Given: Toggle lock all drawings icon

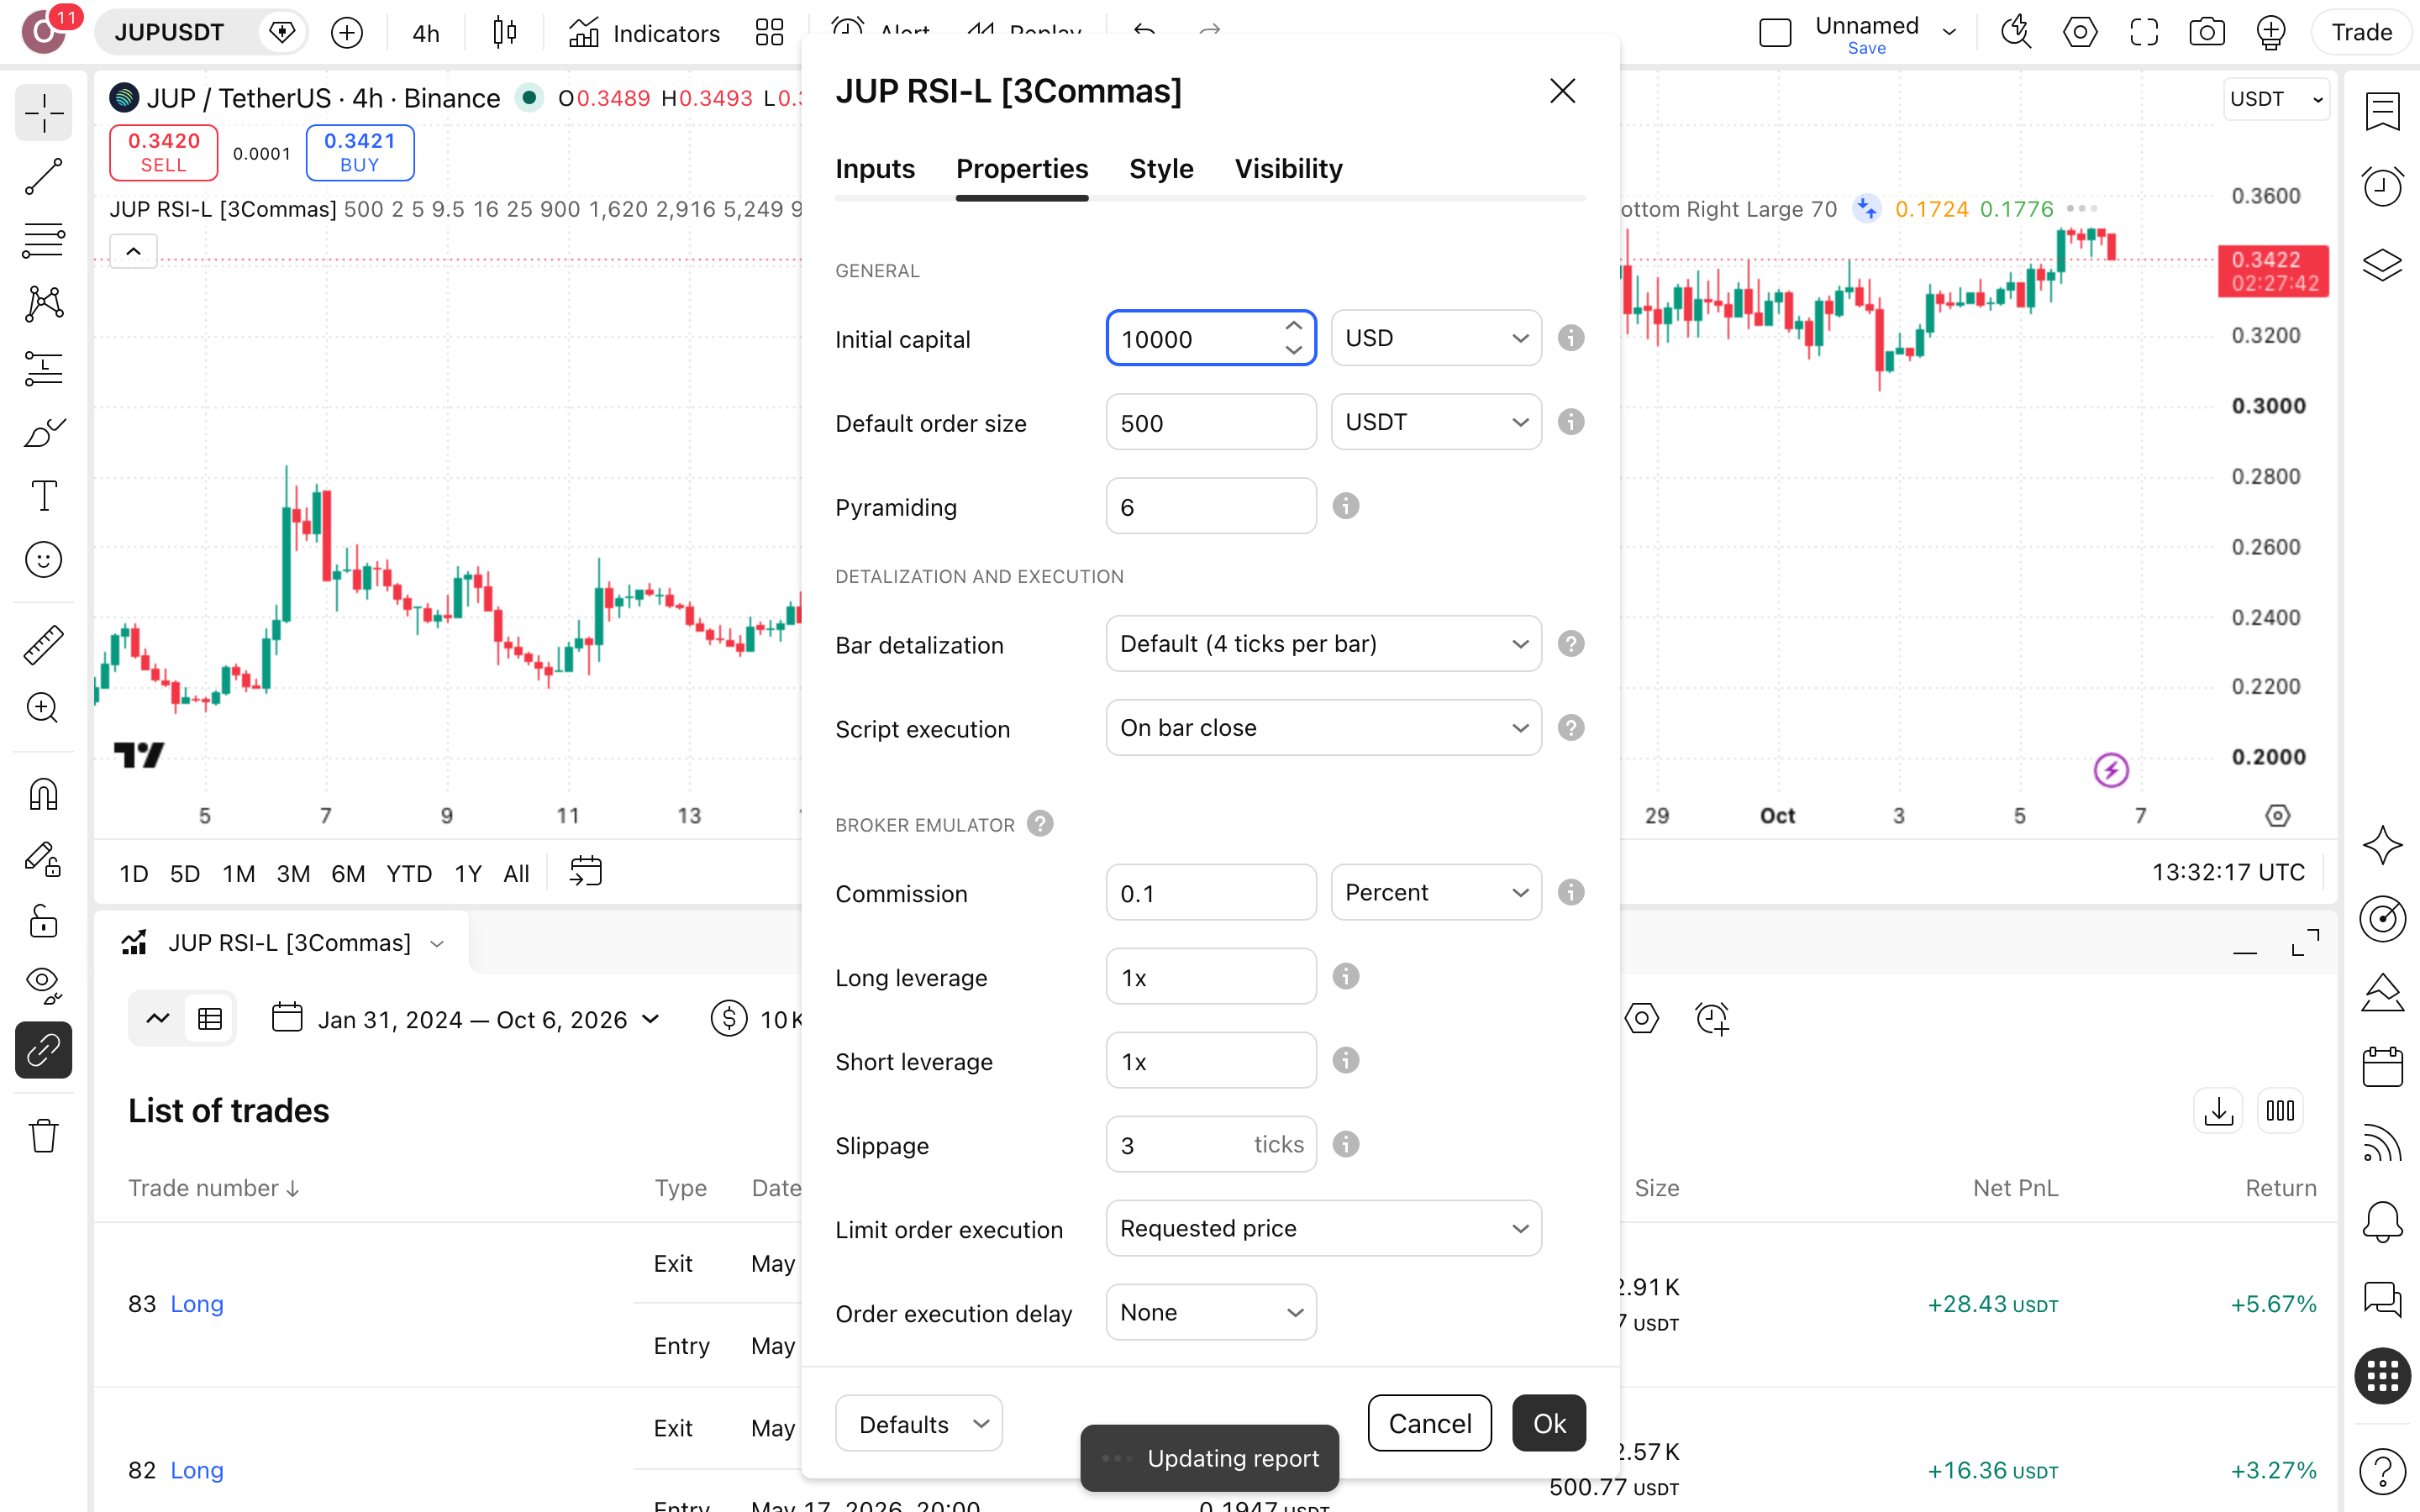Looking at the screenshot, I should coord(43,920).
